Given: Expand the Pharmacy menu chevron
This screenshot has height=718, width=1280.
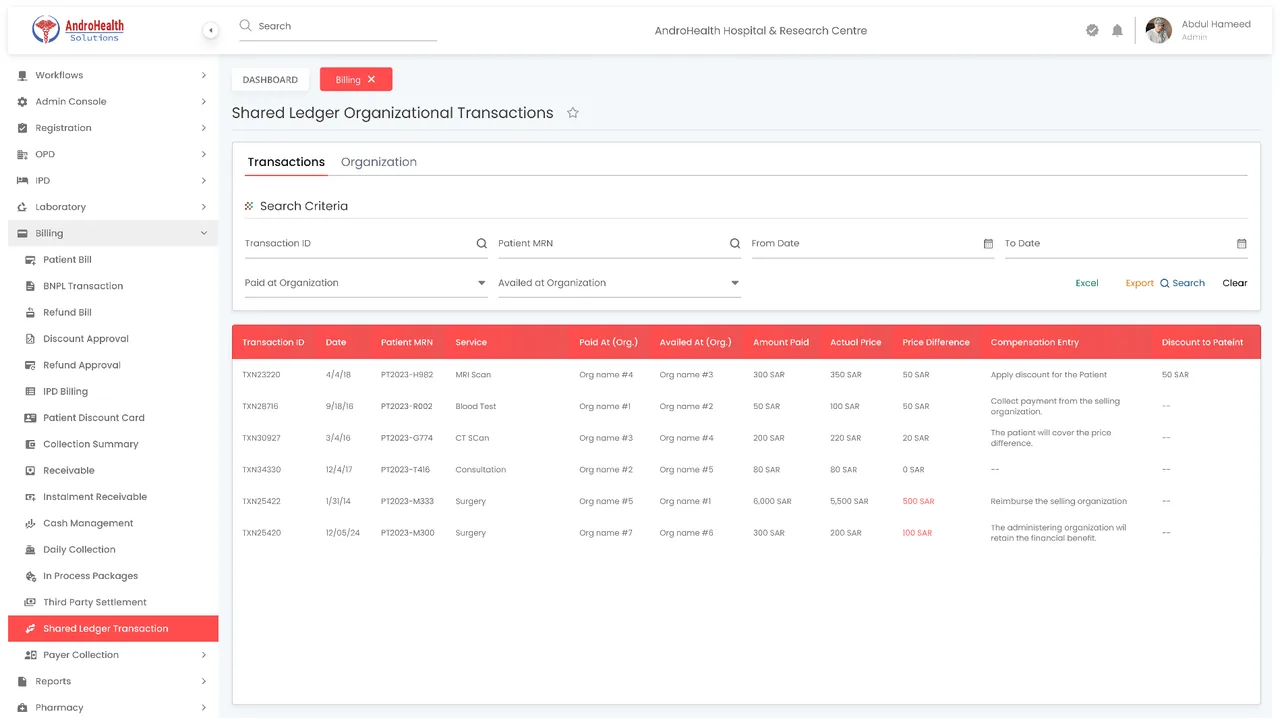Looking at the screenshot, I should click(203, 707).
